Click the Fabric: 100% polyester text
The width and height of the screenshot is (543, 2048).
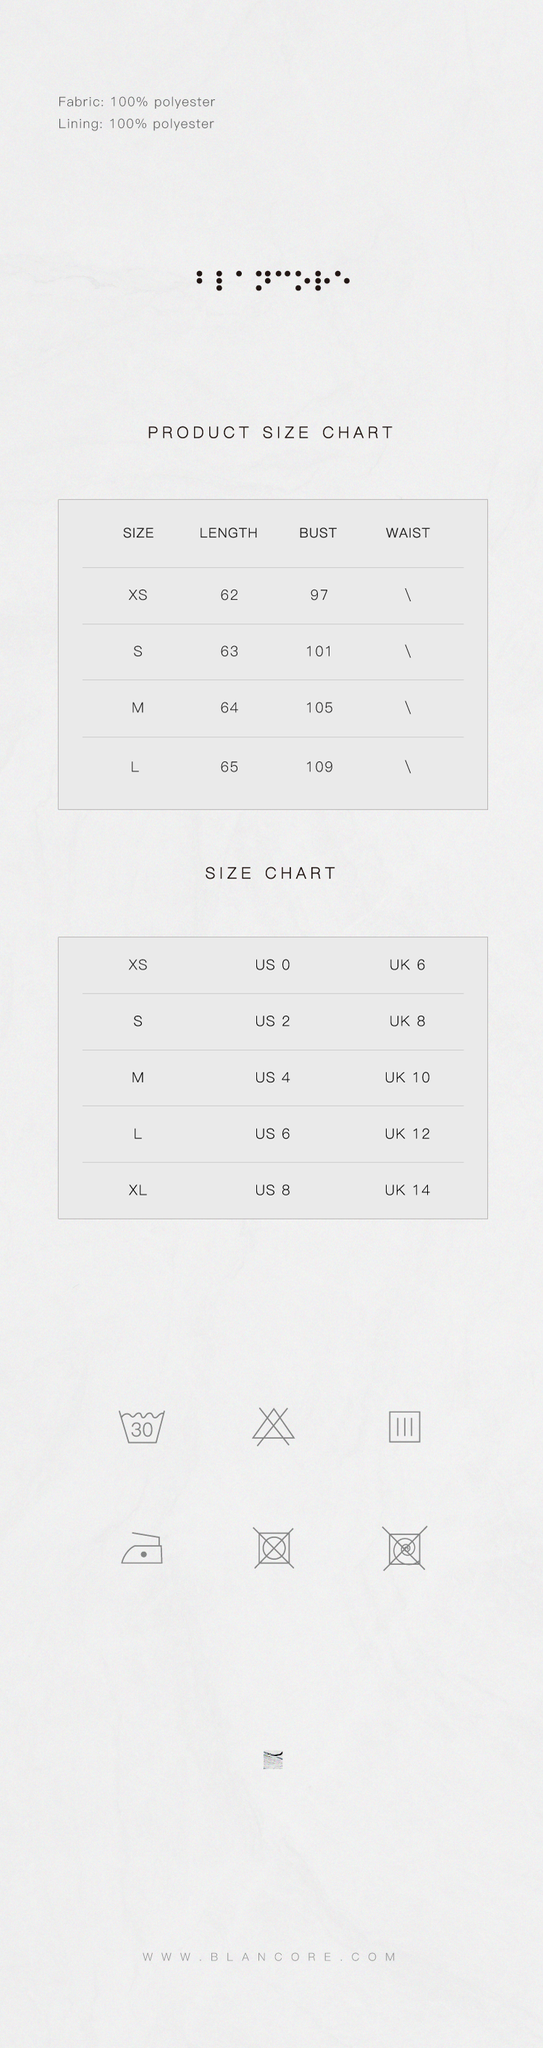pos(137,102)
